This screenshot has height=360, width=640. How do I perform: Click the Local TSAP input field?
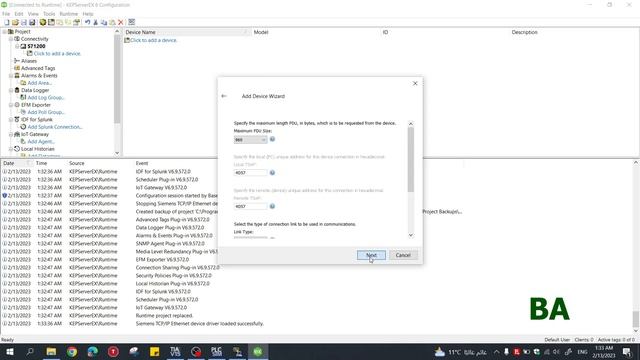[250, 173]
